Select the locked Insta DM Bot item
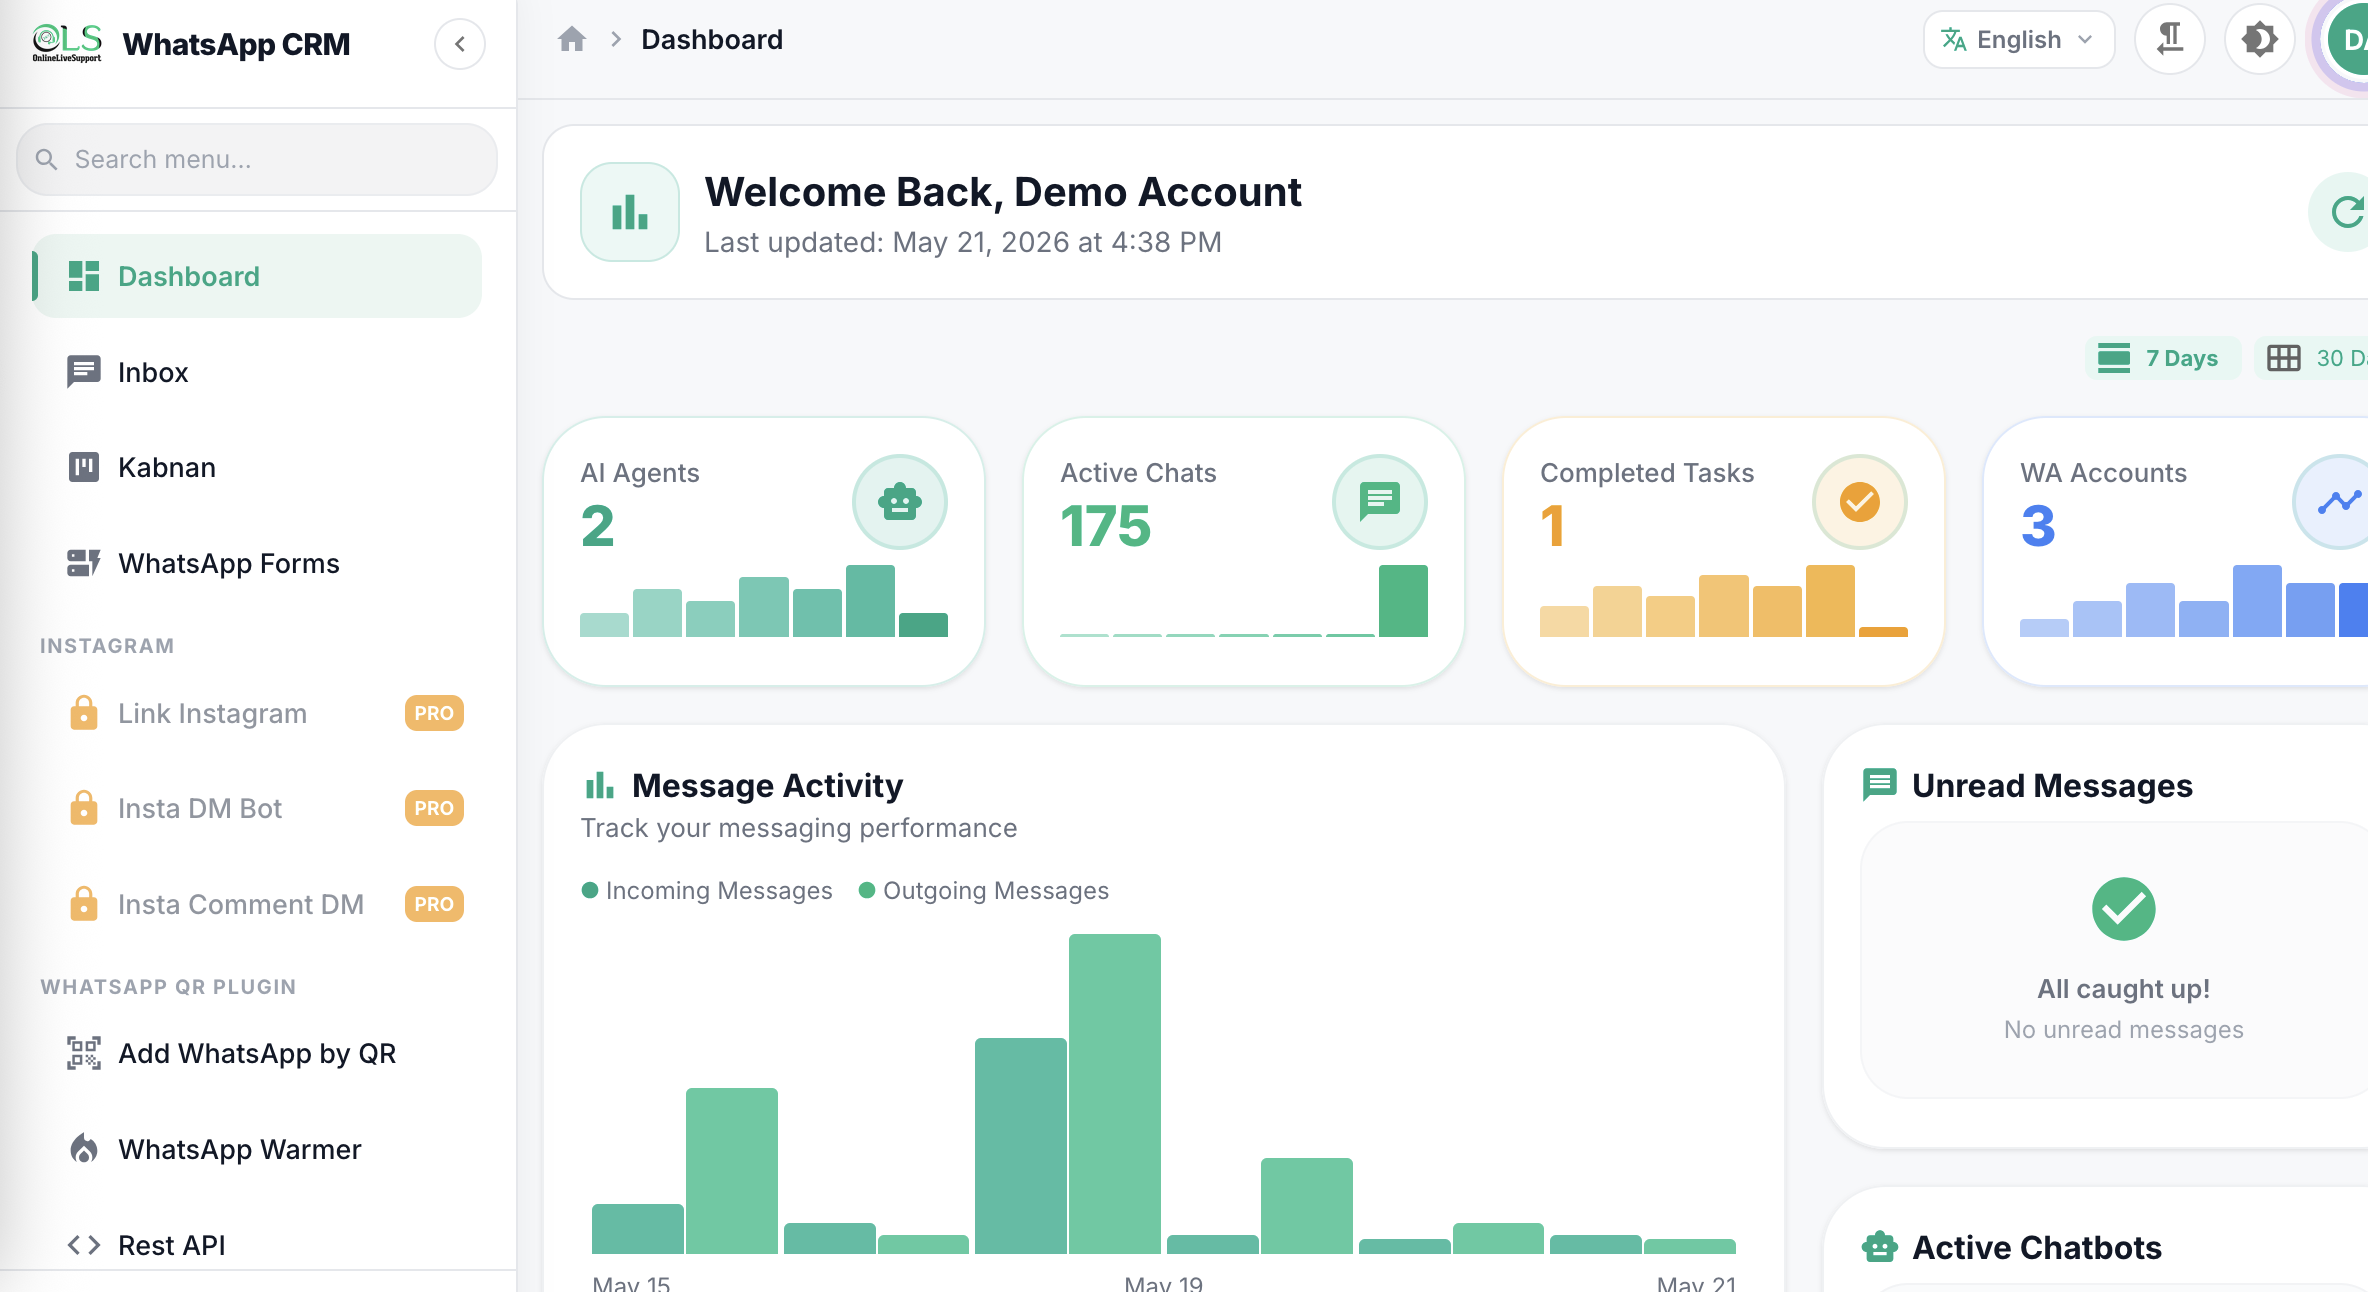The height and width of the screenshot is (1292, 2368). pyautogui.click(x=257, y=808)
